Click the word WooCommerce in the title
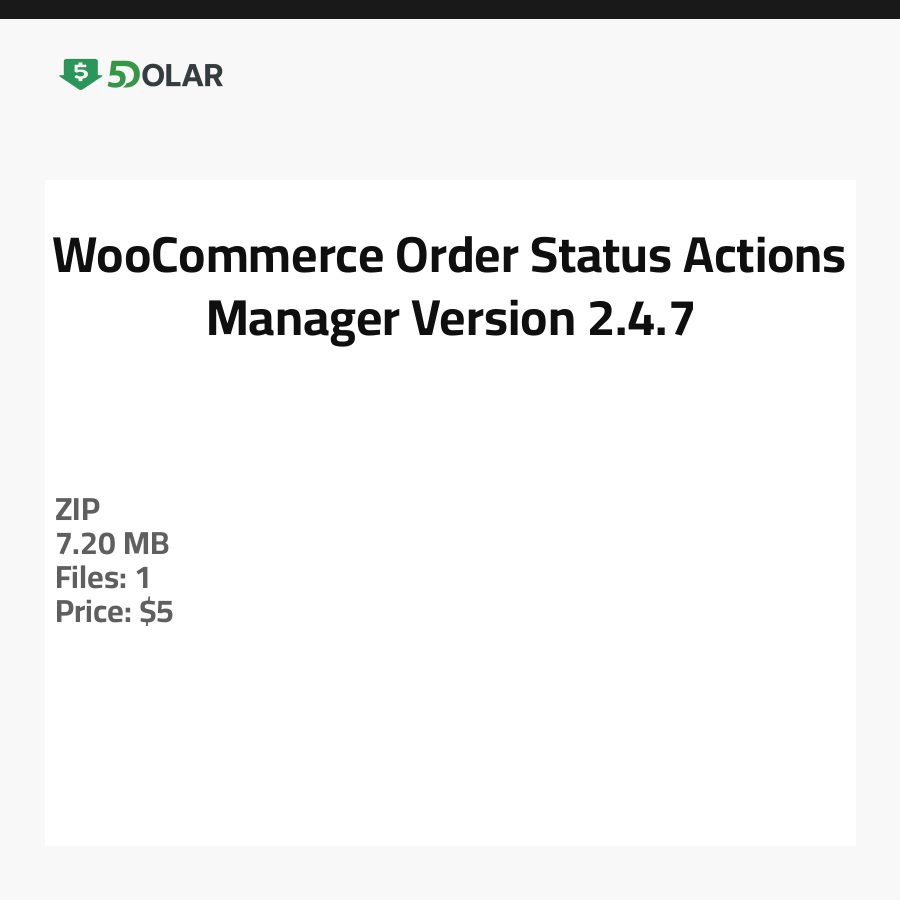900x900 pixels. pos(217,257)
